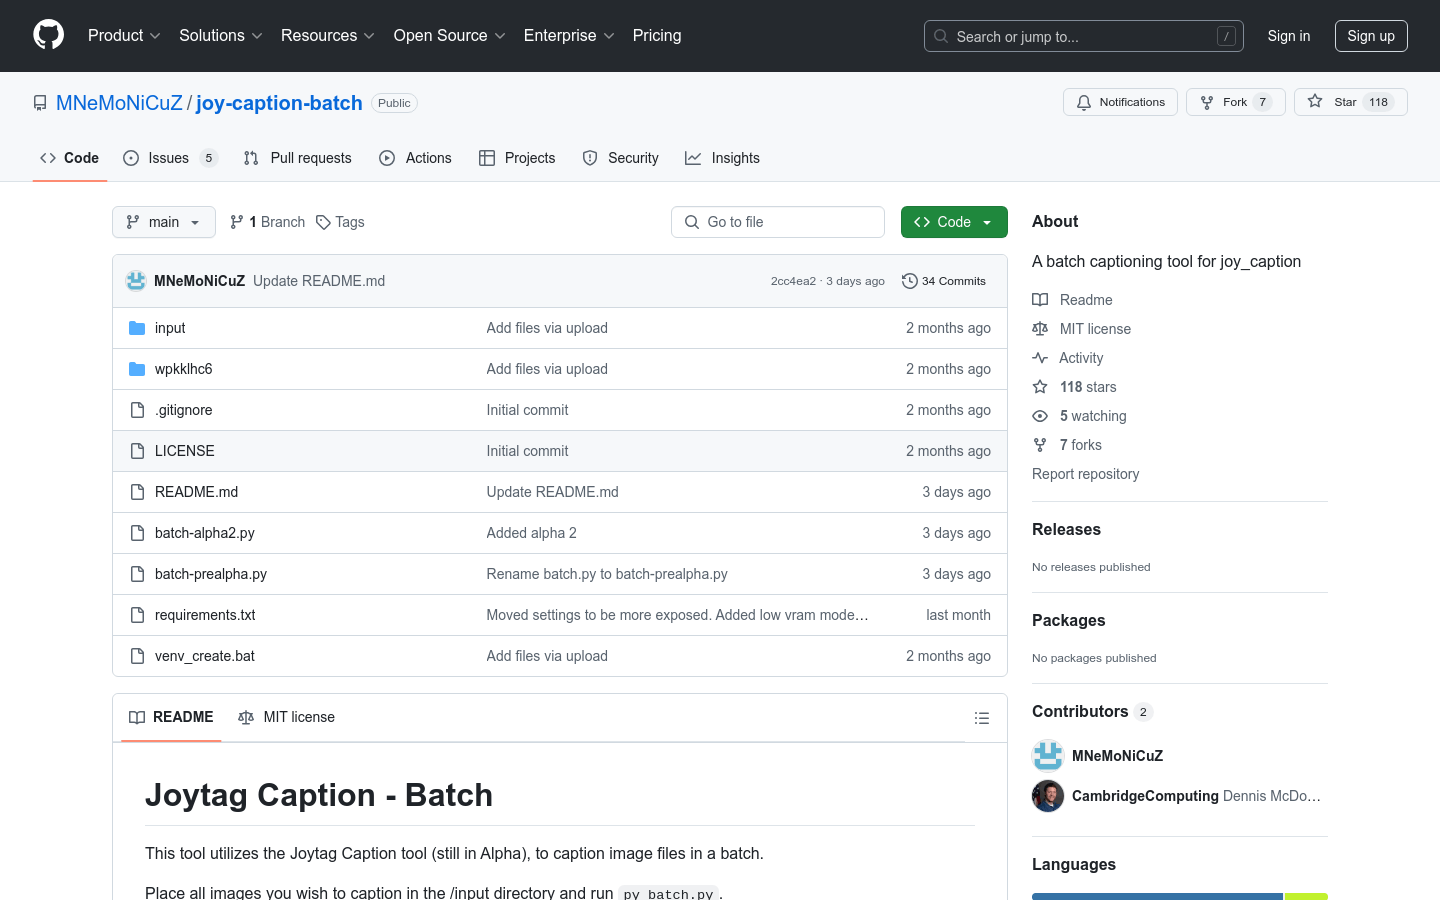Switch to the MIT license tab

coord(287,717)
